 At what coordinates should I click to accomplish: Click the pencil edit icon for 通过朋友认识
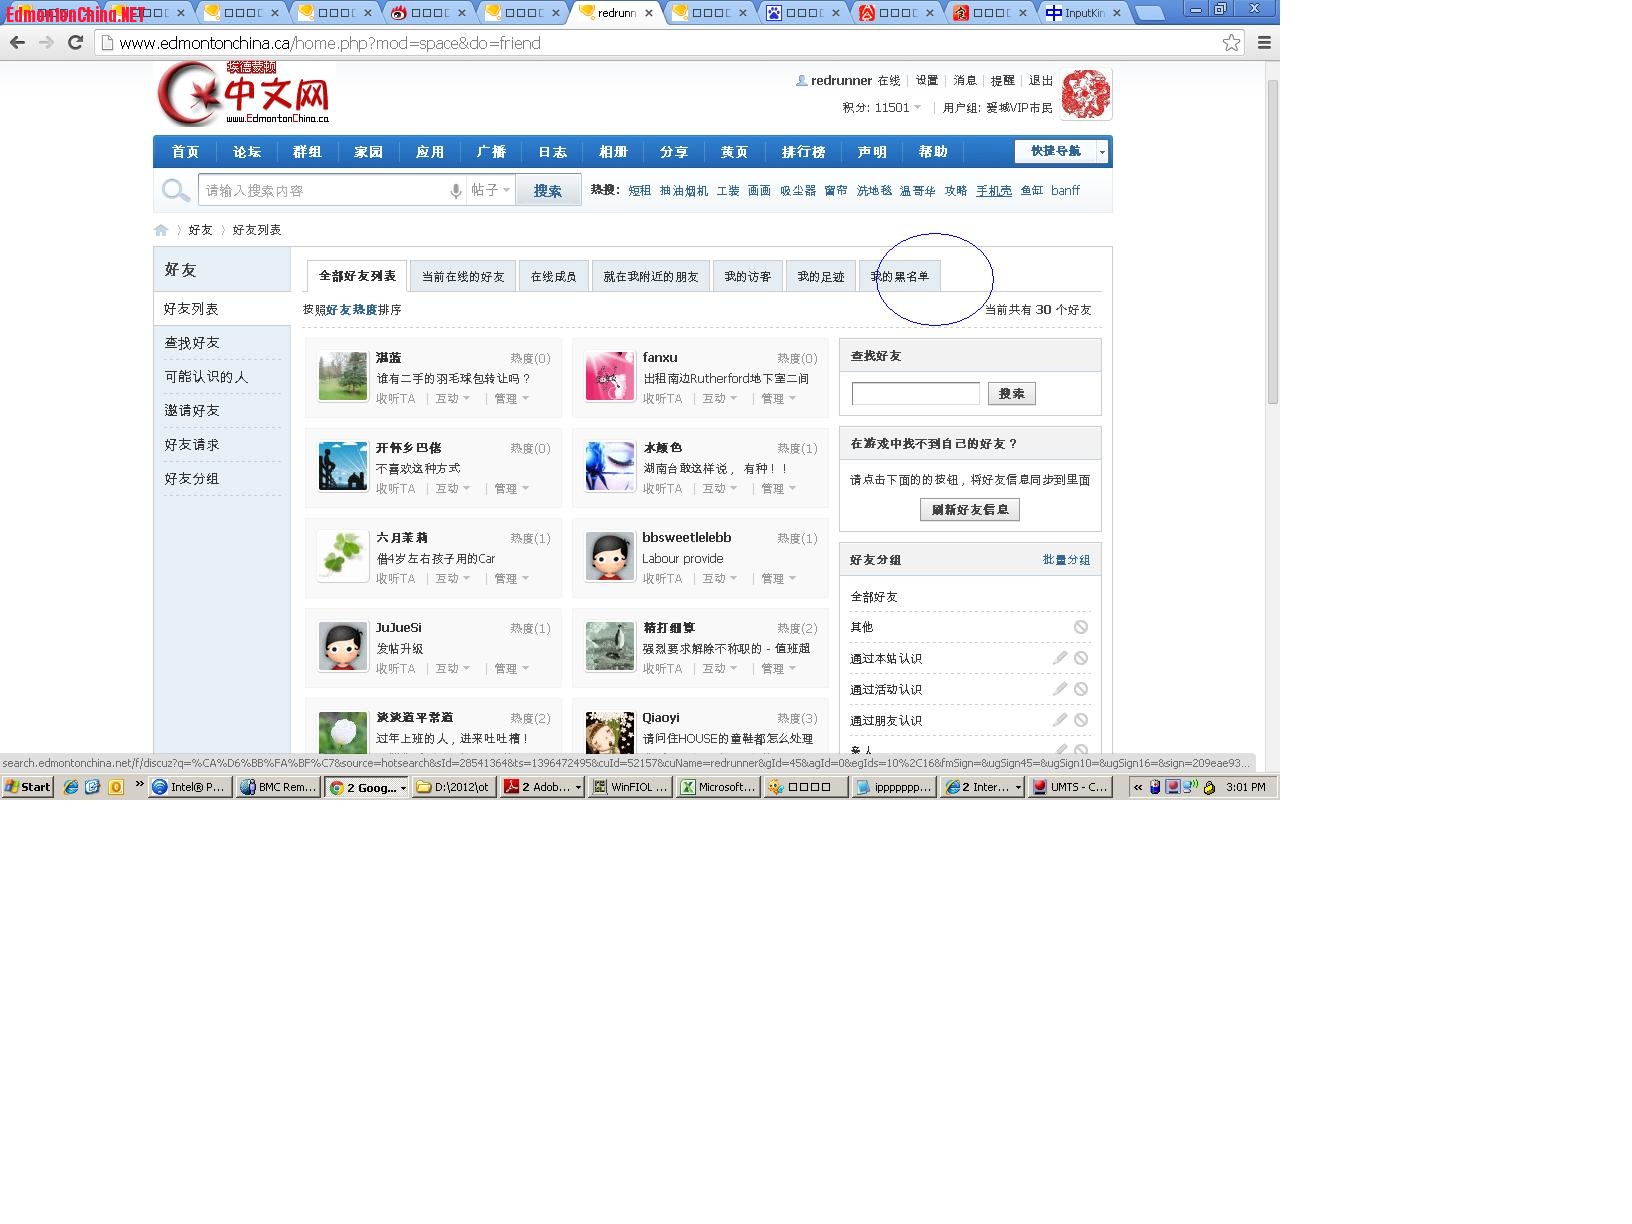click(x=1059, y=720)
